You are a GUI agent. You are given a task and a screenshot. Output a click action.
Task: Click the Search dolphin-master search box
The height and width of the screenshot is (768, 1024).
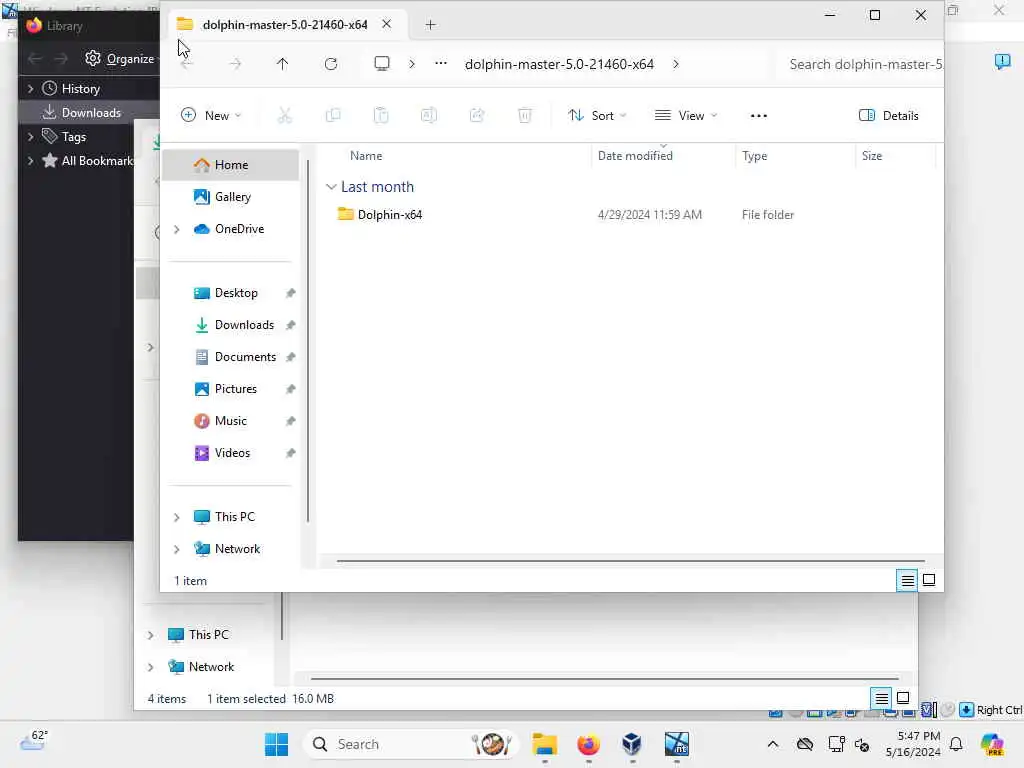(861, 64)
